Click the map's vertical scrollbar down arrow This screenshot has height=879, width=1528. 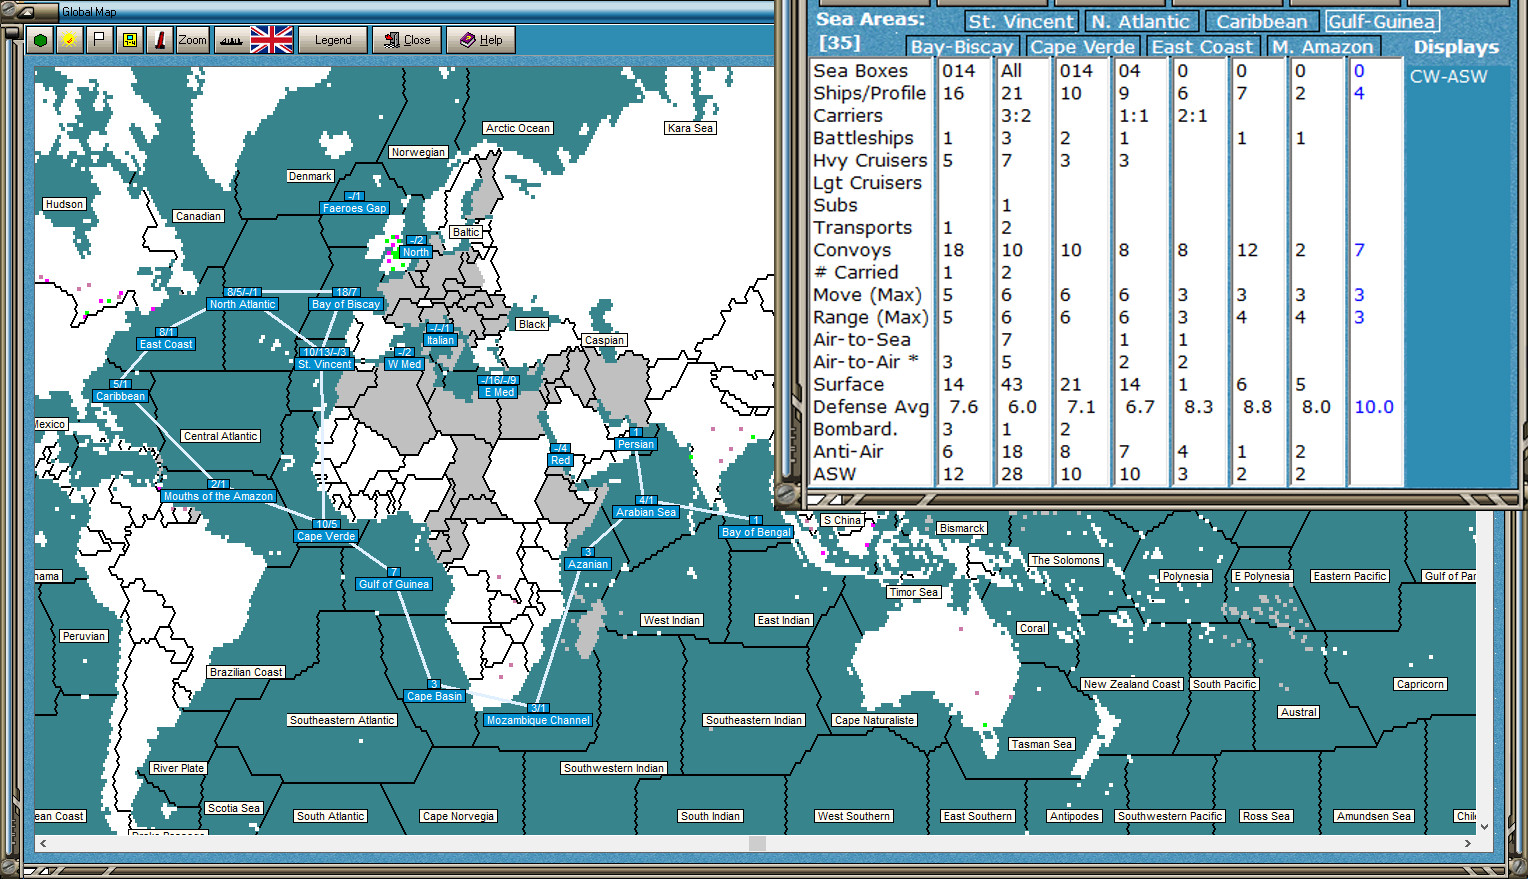[1484, 827]
